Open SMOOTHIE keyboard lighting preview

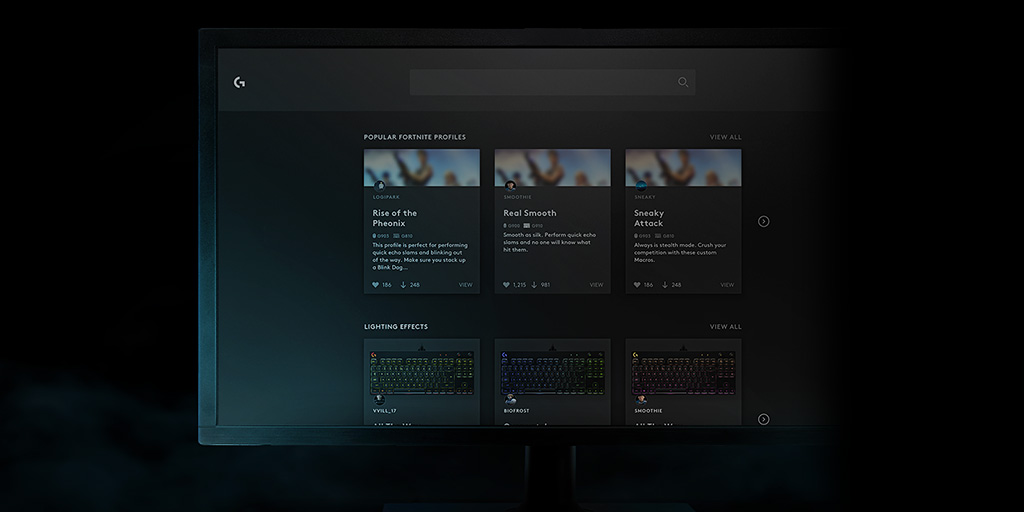click(x=683, y=372)
